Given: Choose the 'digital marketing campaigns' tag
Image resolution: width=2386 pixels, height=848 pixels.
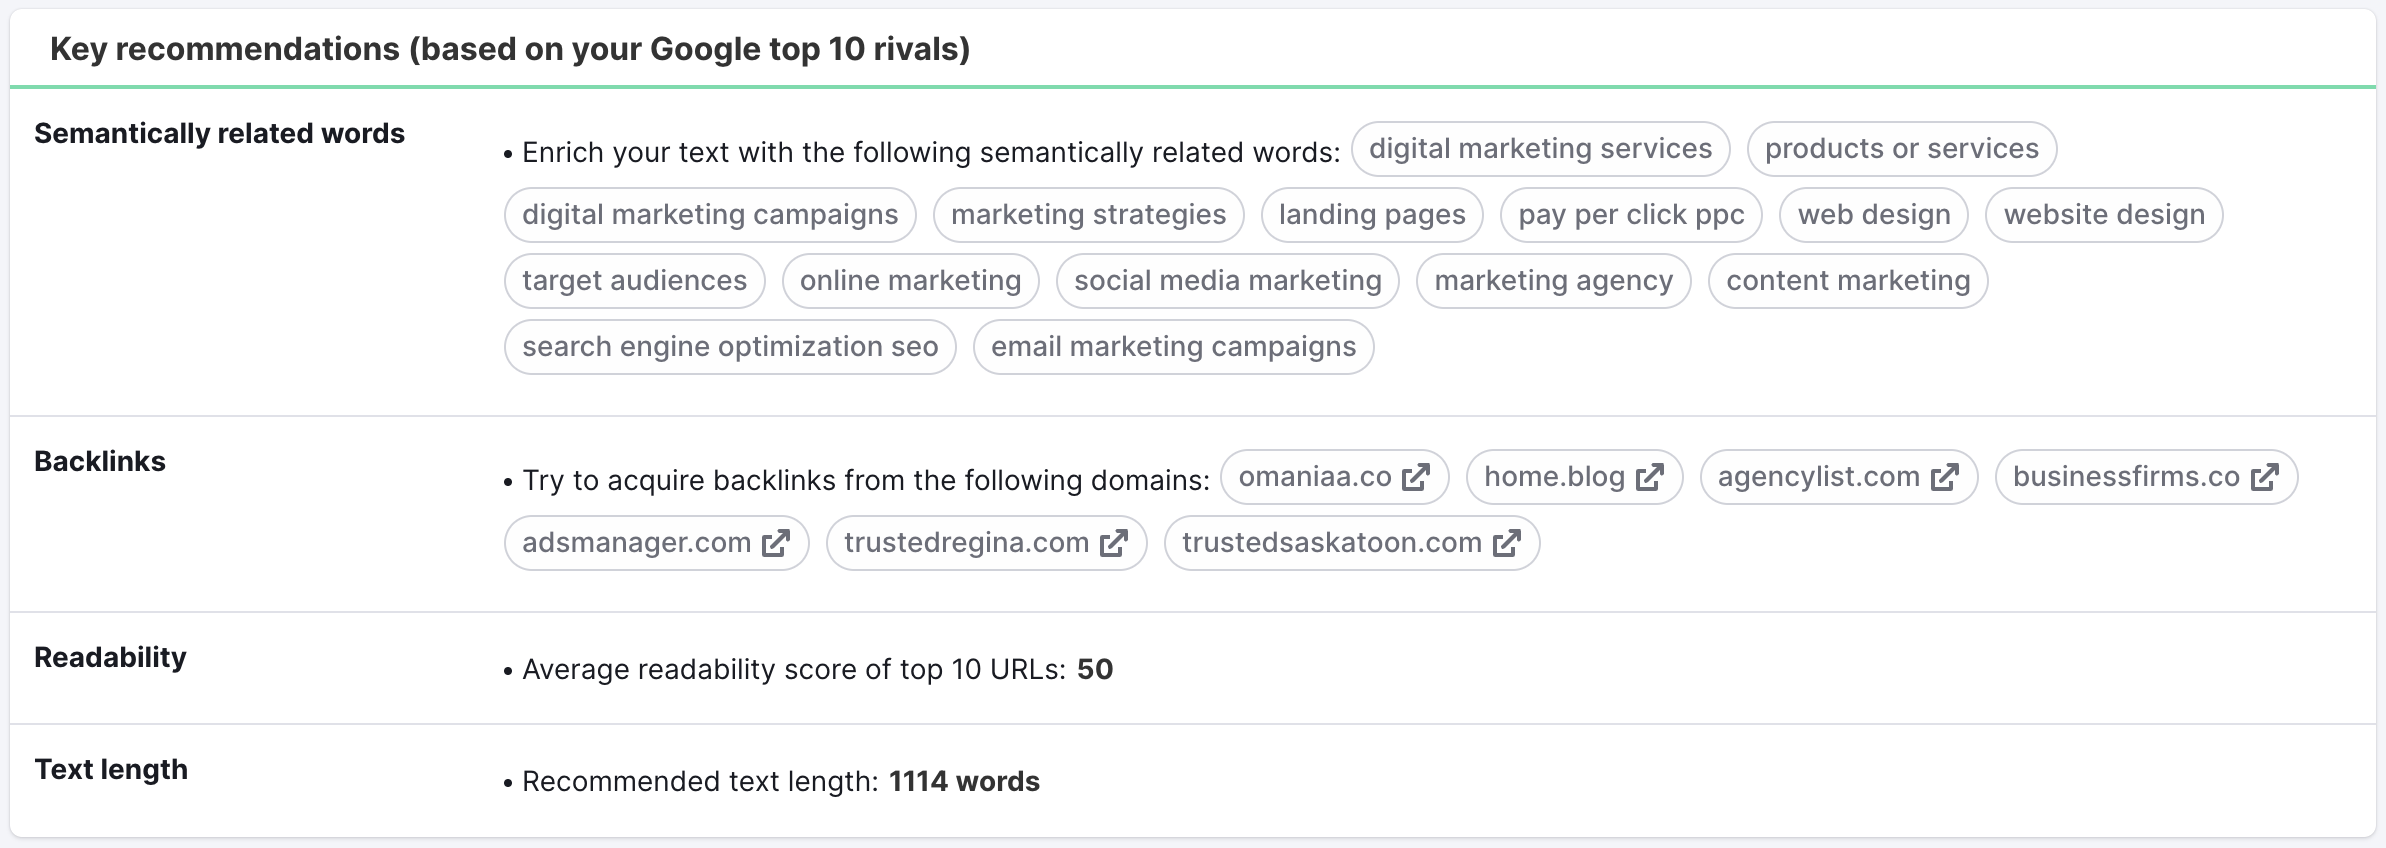Looking at the screenshot, I should (710, 215).
